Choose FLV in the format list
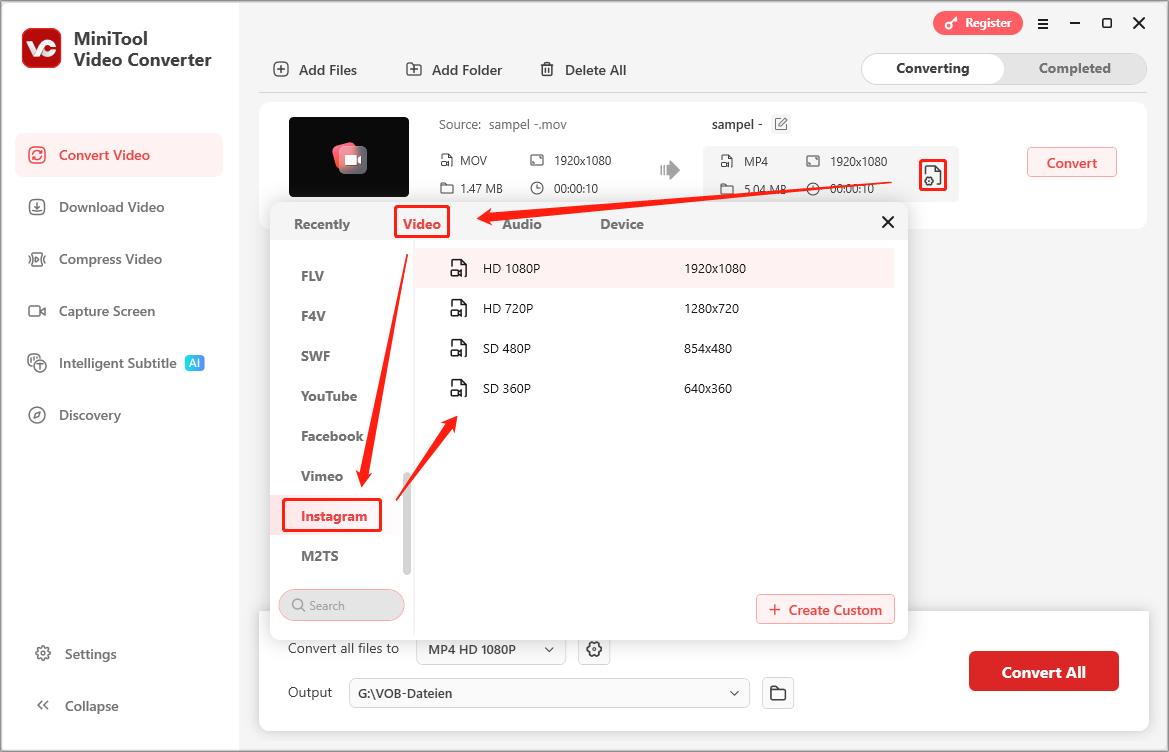The height and width of the screenshot is (752, 1169). click(312, 277)
